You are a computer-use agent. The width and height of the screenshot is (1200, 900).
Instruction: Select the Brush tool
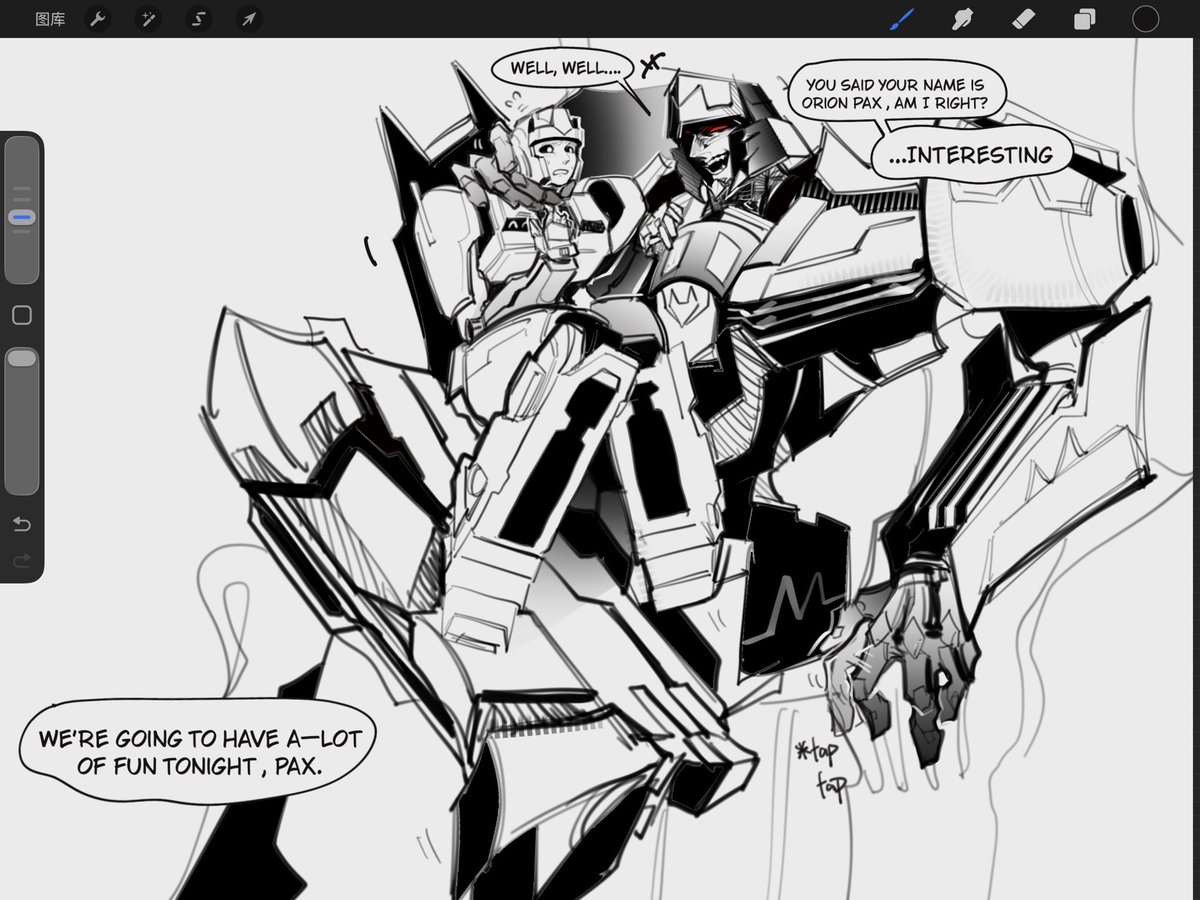[902, 19]
